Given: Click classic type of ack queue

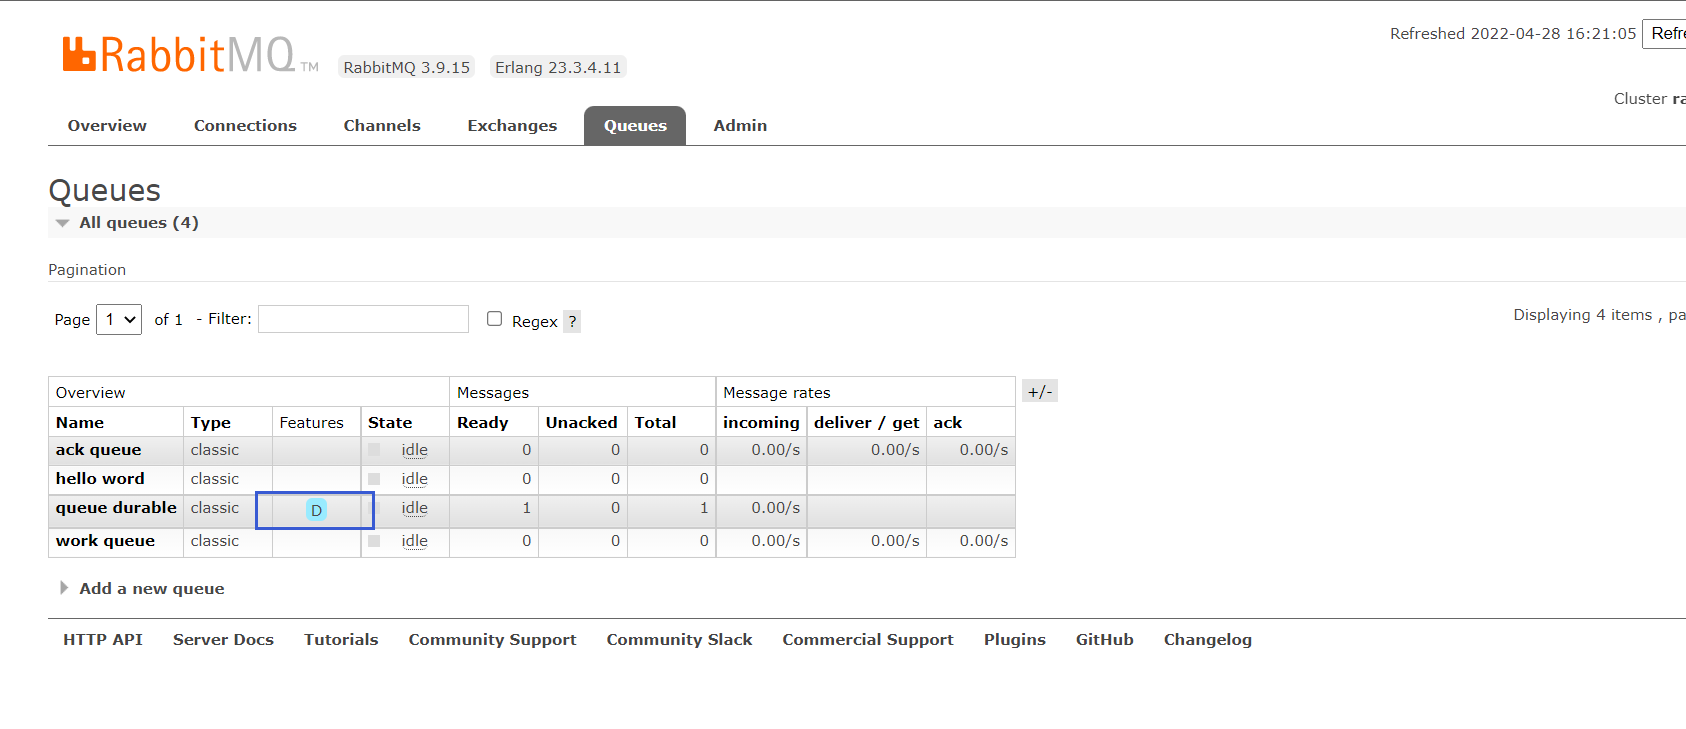Looking at the screenshot, I should tap(215, 450).
